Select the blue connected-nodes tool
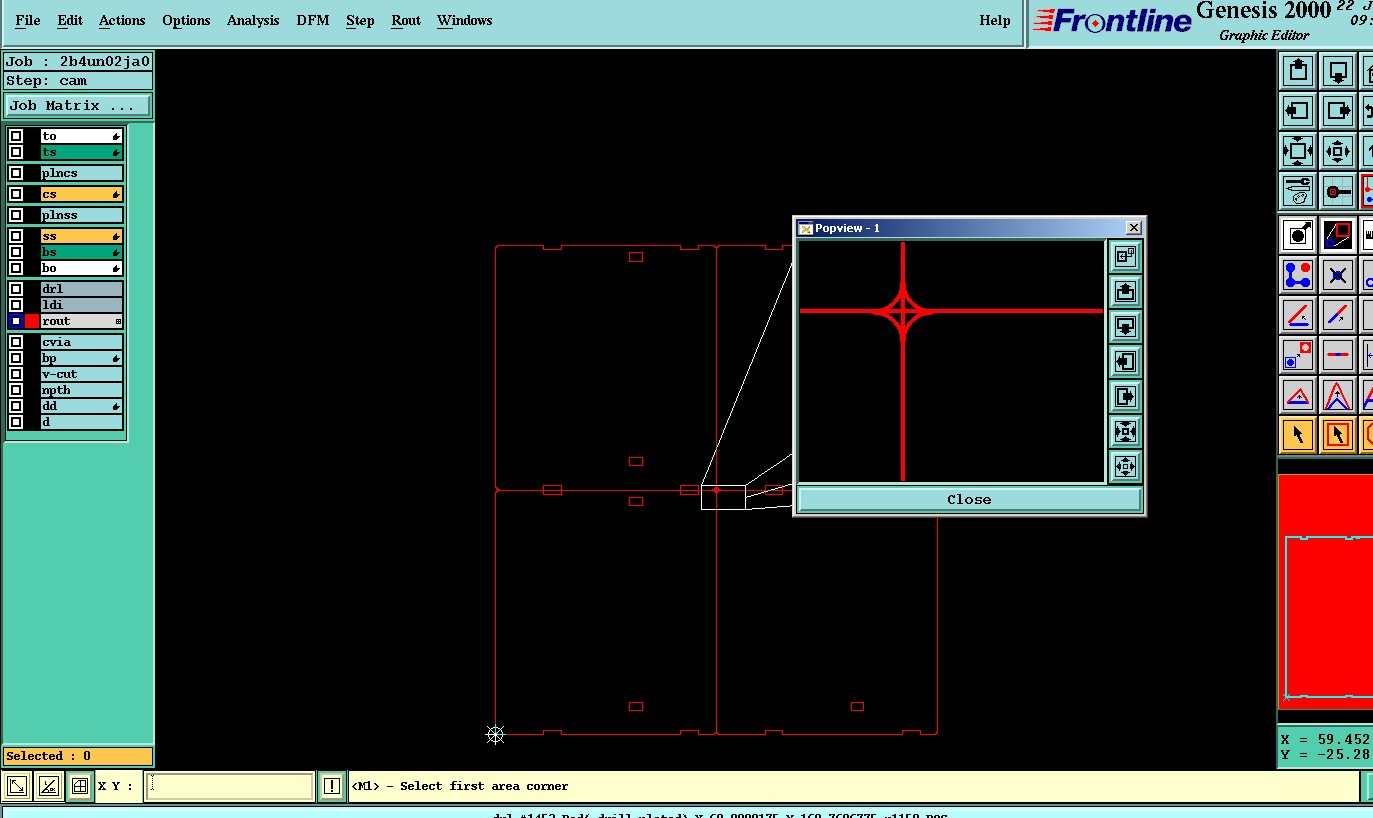This screenshot has width=1373, height=818. 1298,275
